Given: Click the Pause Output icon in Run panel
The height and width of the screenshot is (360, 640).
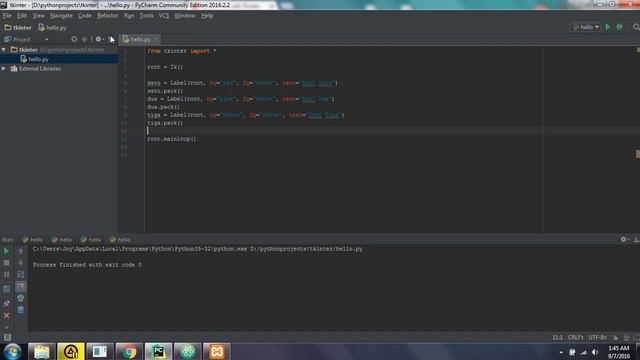Looking at the screenshot, I should click(7, 275).
